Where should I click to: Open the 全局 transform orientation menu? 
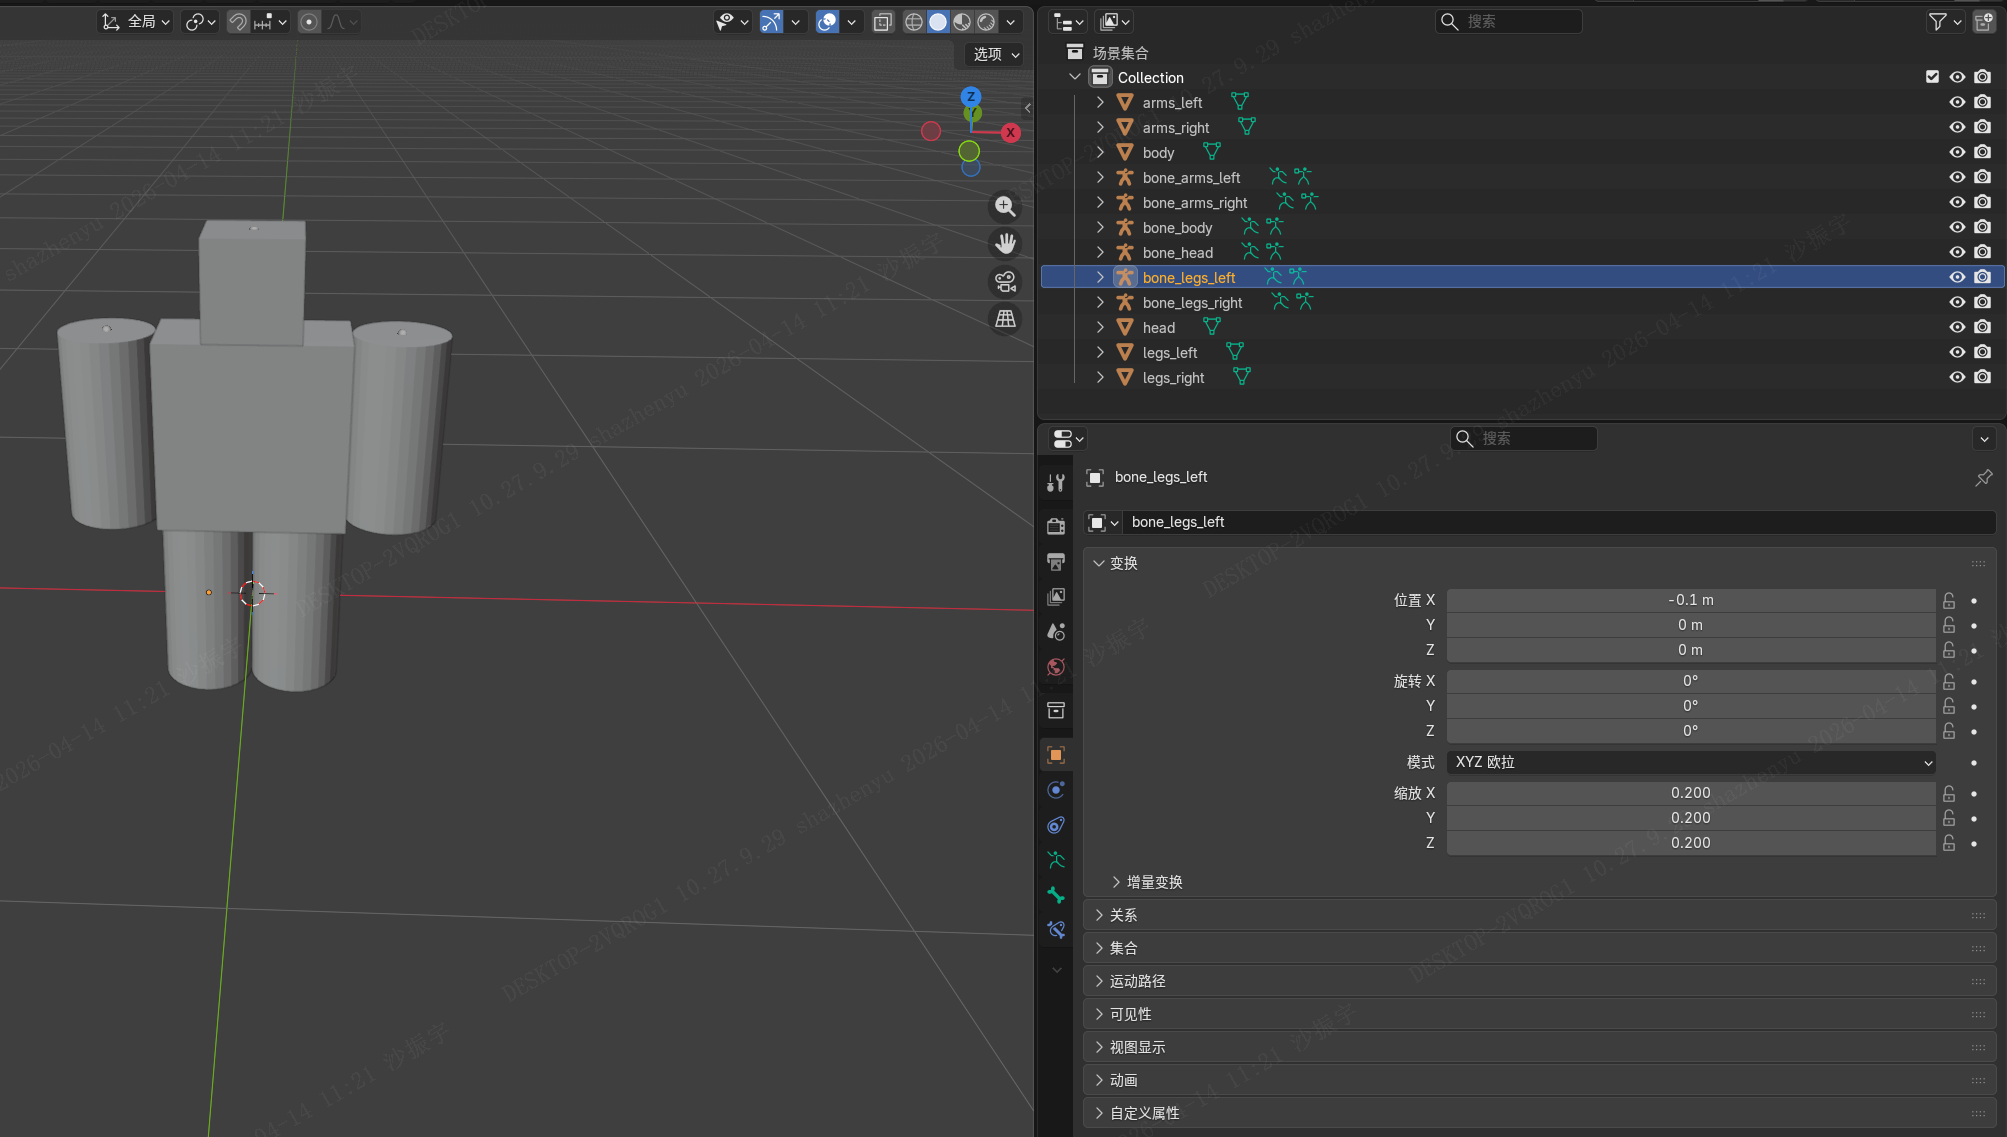point(139,21)
